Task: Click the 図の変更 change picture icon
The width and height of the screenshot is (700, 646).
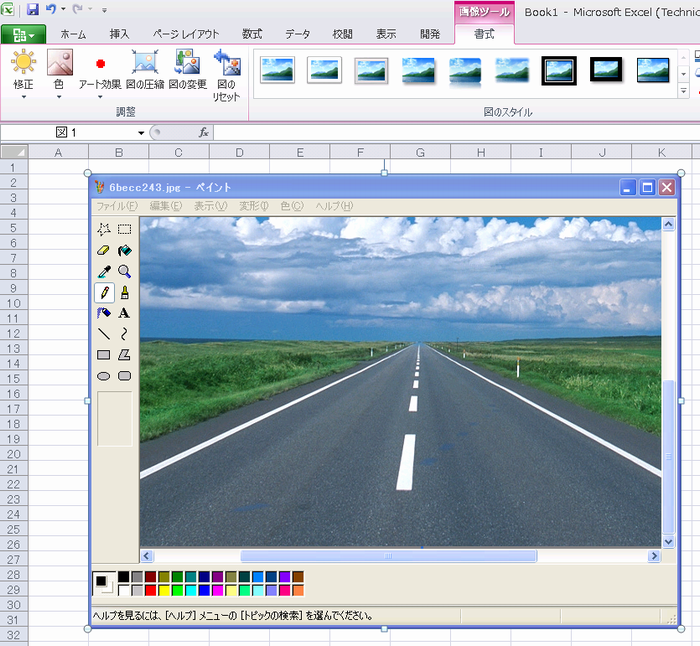Action: coord(188,69)
